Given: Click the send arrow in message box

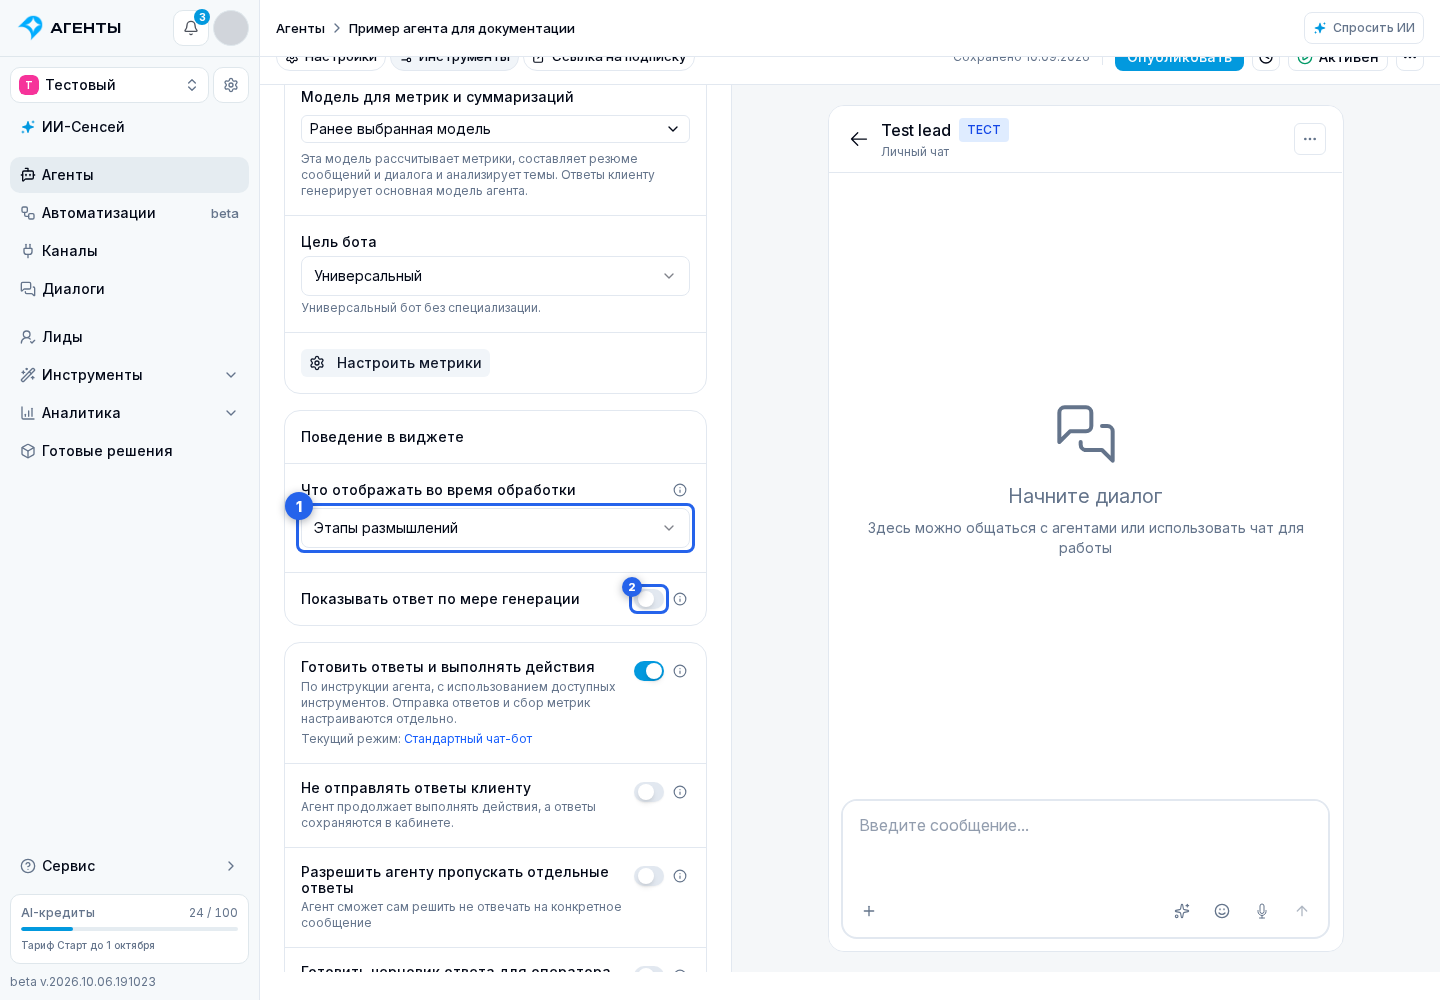Looking at the screenshot, I should (x=1302, y=911).
